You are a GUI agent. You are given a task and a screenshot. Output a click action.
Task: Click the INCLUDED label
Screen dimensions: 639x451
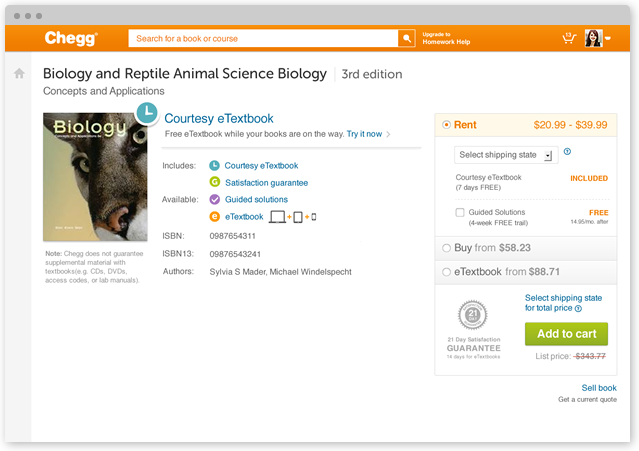coord(589,178)
